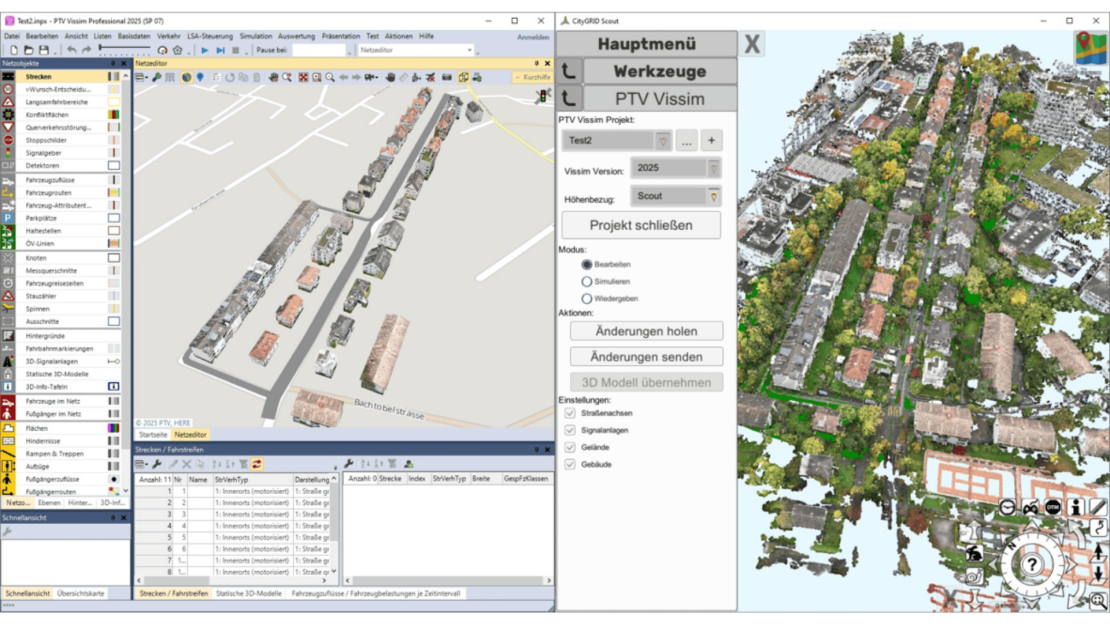Select Bearbeiten mode radio button
1110x624 pixels.
(587, 264)
